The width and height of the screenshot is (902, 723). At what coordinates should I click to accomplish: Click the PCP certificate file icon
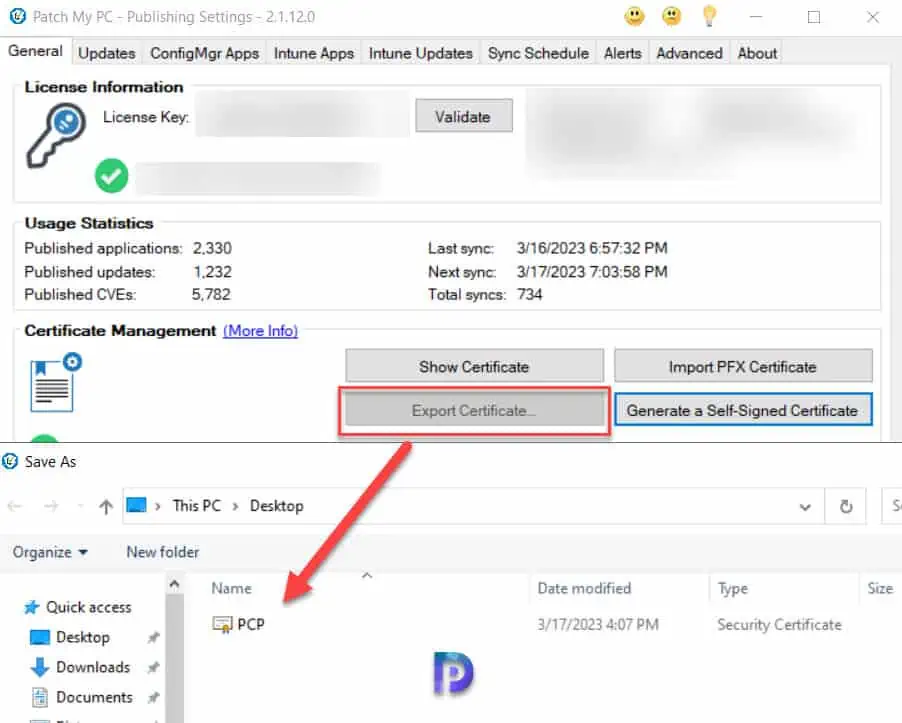click(222, 625)
